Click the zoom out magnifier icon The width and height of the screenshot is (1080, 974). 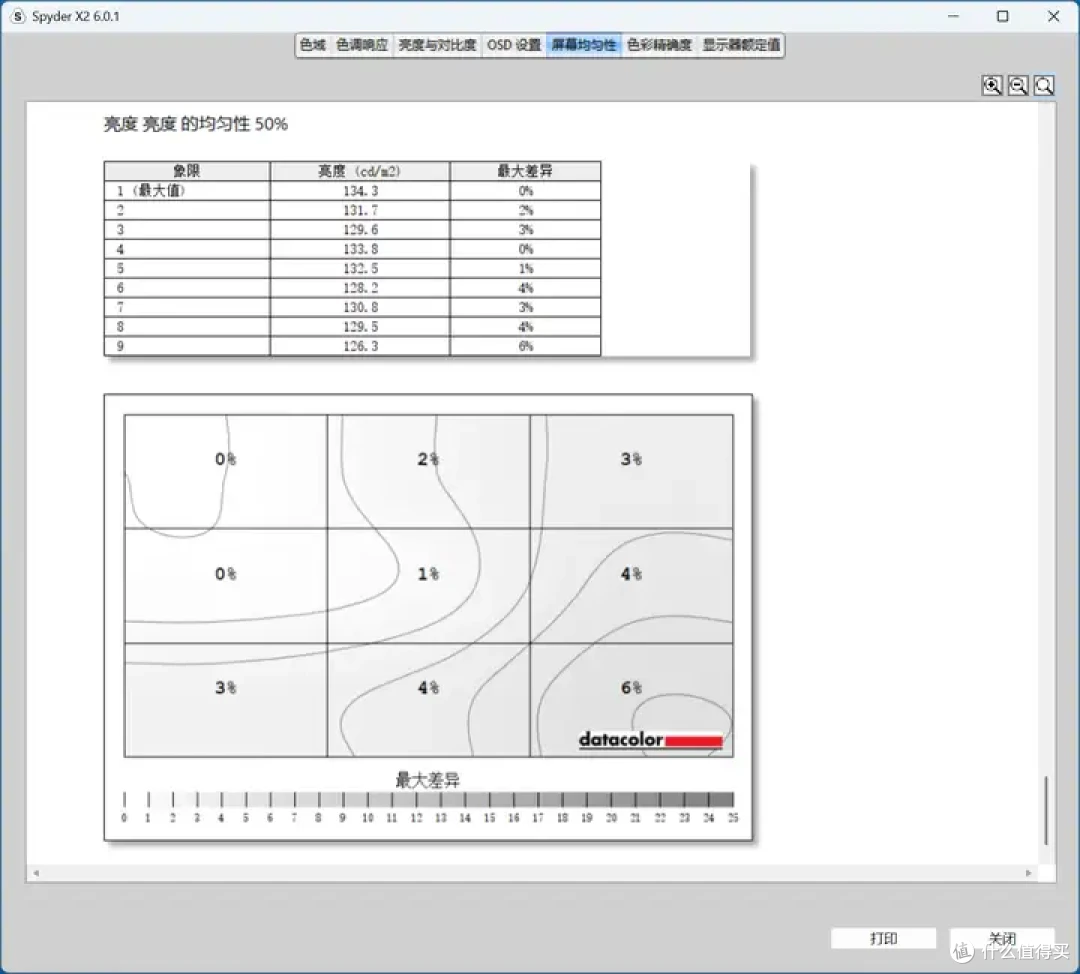tap(1018, 85)
